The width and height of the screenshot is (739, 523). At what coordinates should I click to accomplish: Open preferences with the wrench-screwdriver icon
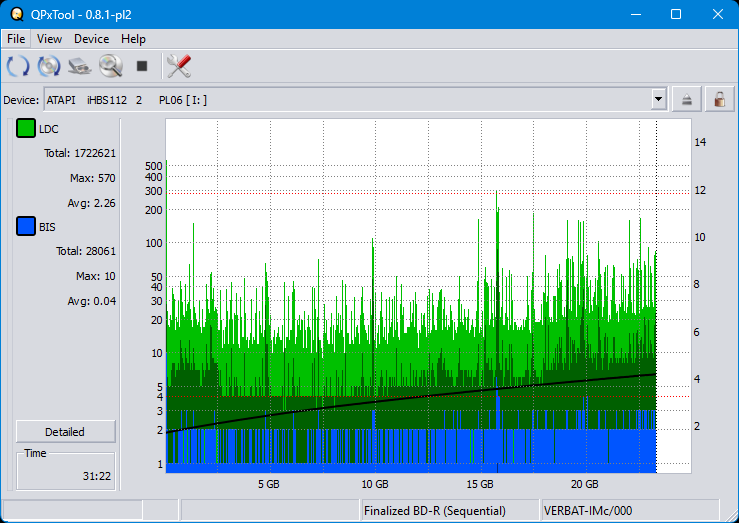[x=178, y=67]
